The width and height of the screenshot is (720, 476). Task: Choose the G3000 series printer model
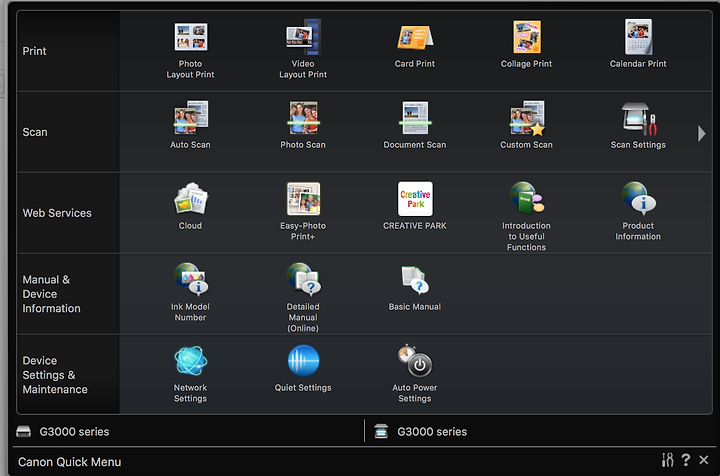click(63, 431)
